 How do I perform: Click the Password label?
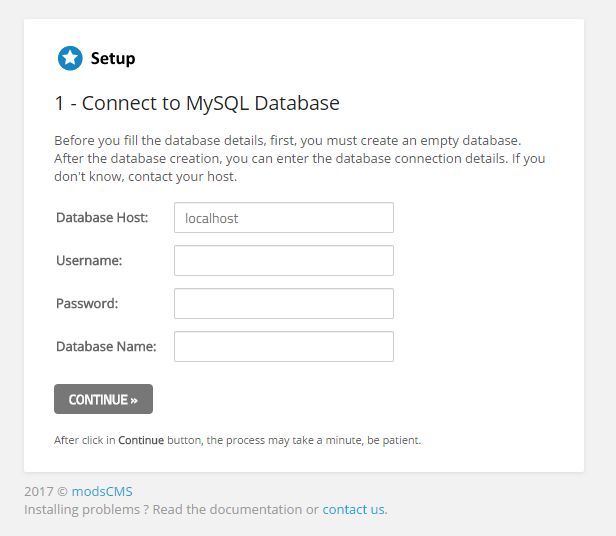(x=87, y=304)
